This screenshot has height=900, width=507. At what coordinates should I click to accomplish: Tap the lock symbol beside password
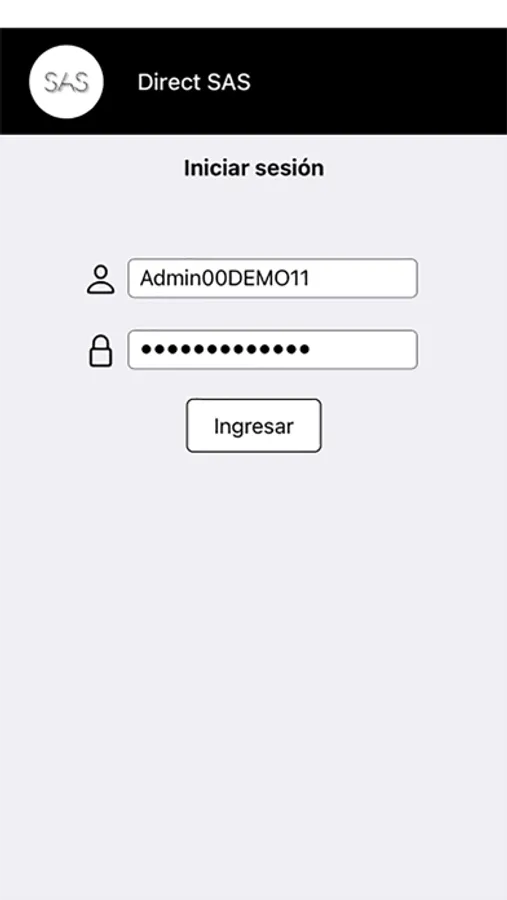coord(100,351)
